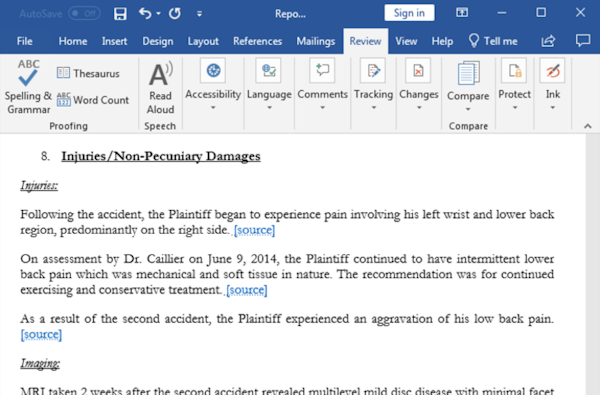Open the Thesaurus
This screenshot has height=395, width=600.
(x=88, y=73)
